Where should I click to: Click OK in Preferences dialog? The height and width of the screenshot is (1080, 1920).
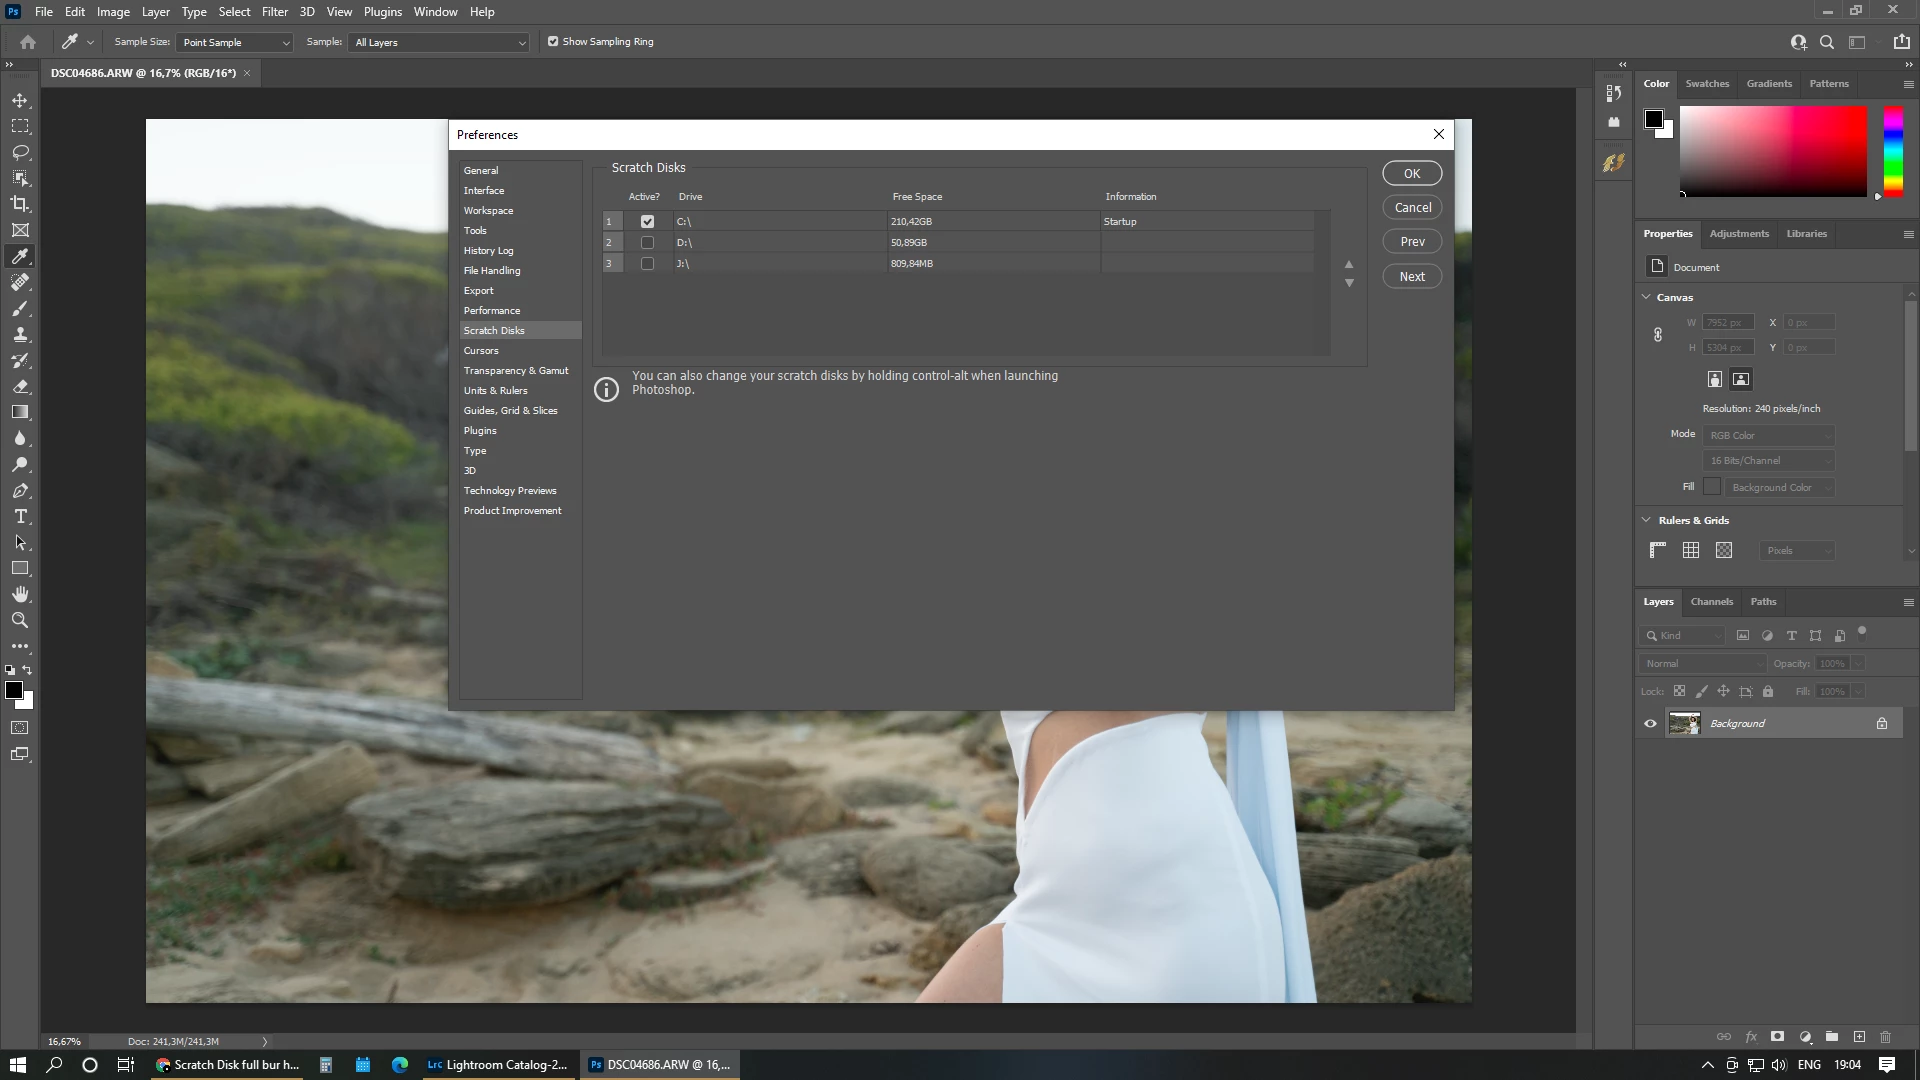(x=1411, y=174)
